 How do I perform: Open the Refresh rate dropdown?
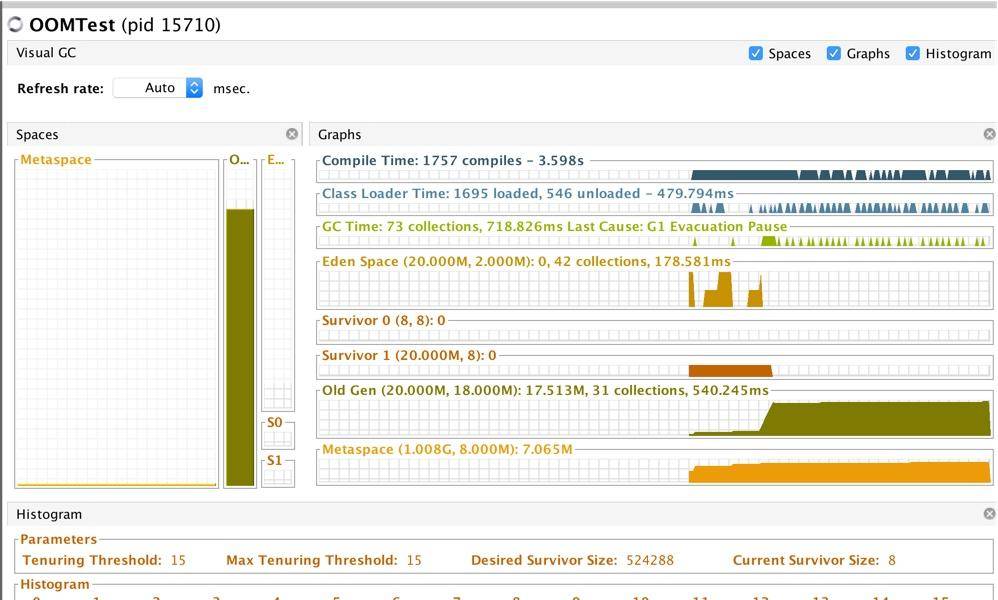point(194,88)
